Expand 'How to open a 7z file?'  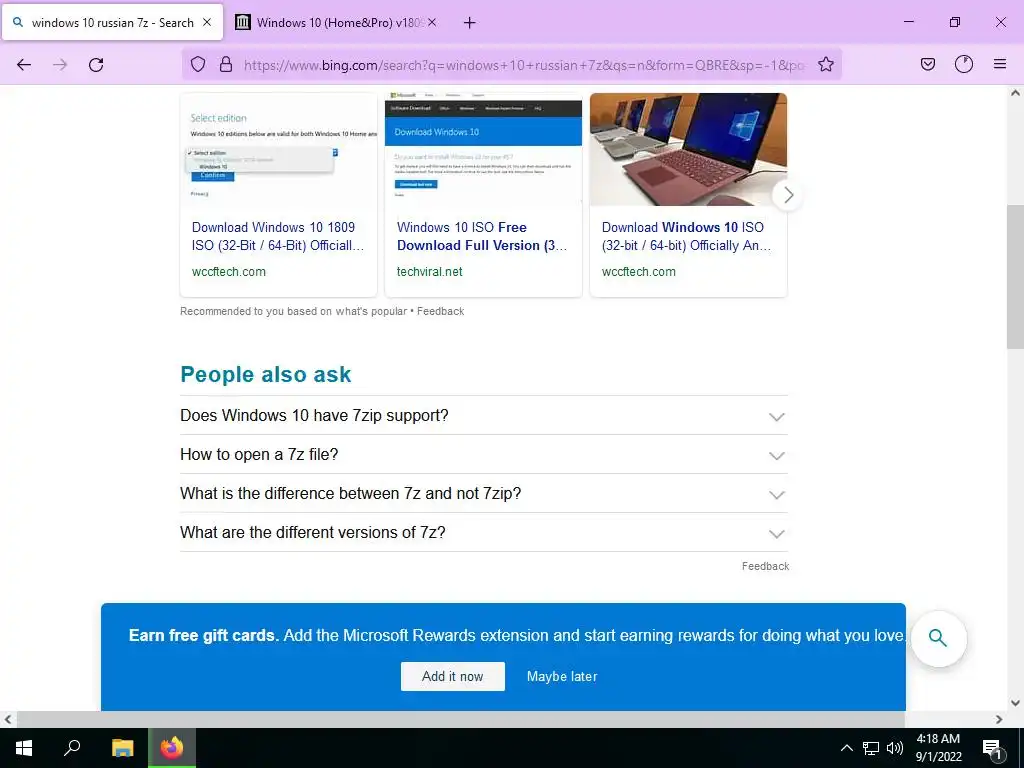pos(483,455)
